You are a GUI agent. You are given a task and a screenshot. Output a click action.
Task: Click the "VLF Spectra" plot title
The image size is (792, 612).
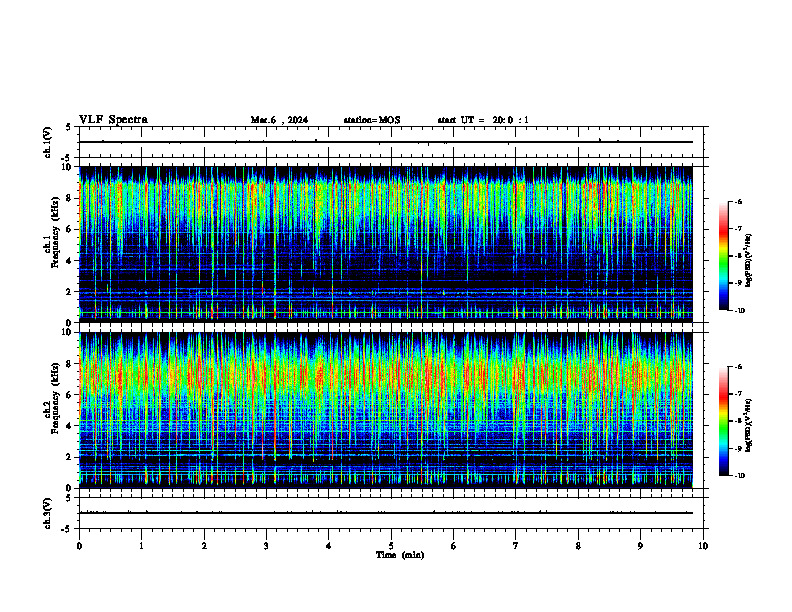coord(113,120)
